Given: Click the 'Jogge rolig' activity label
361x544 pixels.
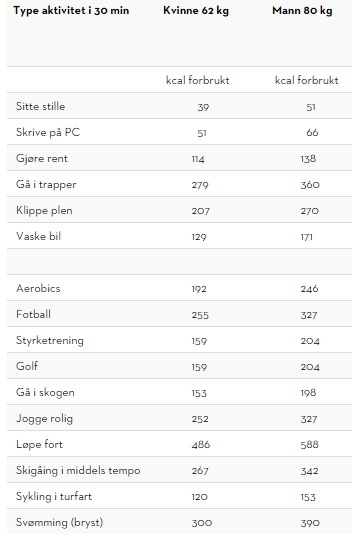Looking at the screenshot, I should pos(44,419).
